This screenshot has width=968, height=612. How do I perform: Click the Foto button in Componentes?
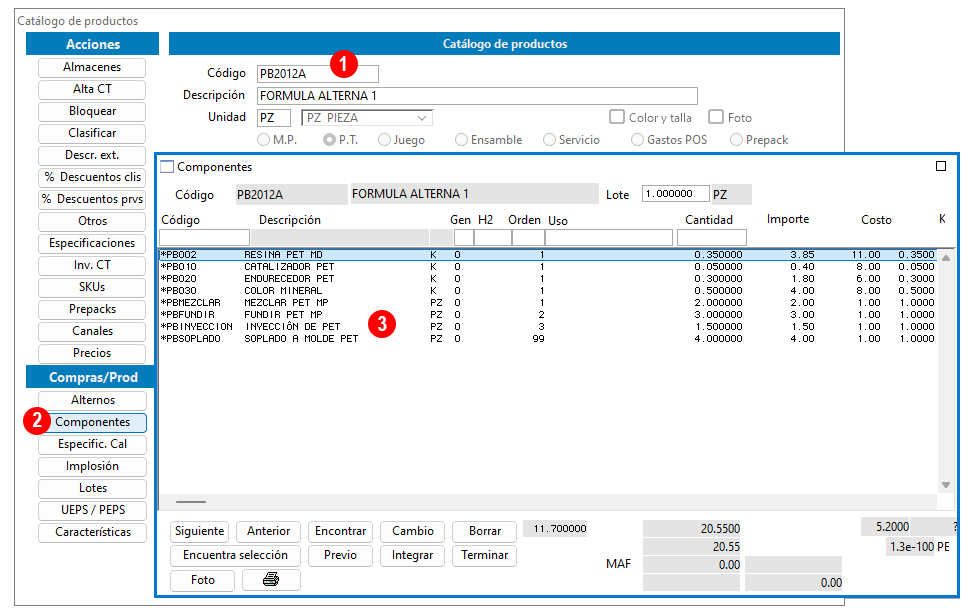[x=202, y=580]
